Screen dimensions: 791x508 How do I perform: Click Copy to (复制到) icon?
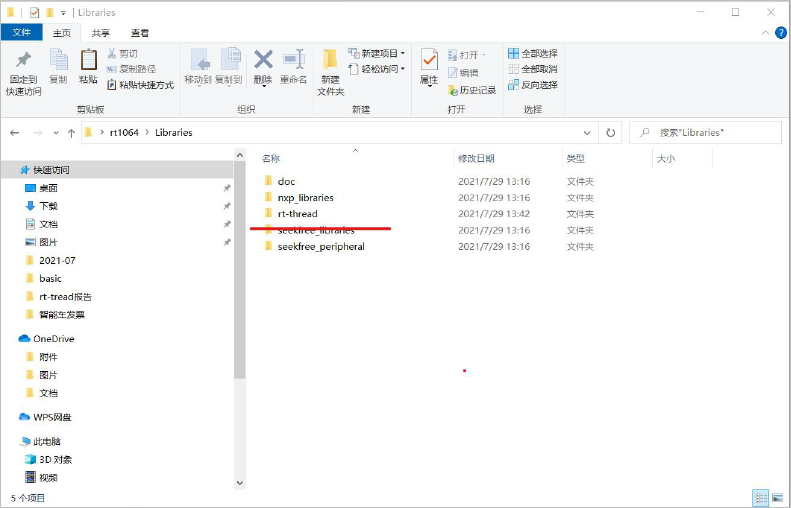click(x=229, y=67)
